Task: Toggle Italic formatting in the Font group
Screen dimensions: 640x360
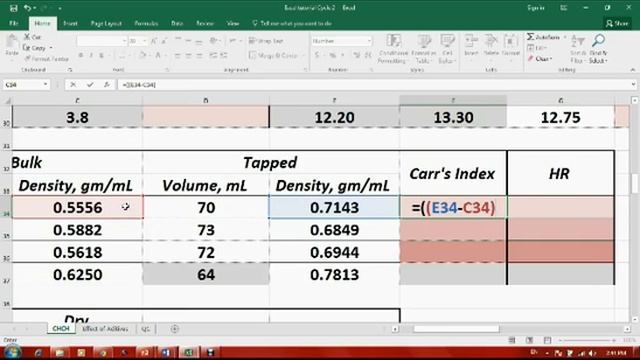Action: 91,55
